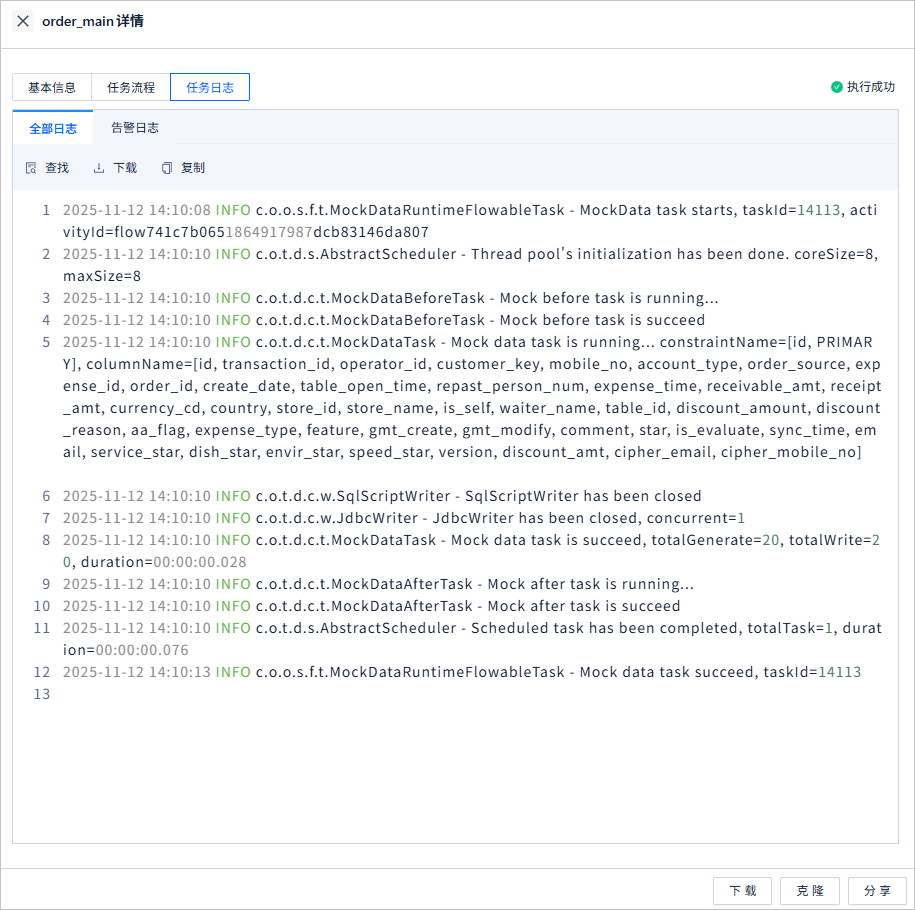915x910 pixels.
Task: Click the 克隆 button
Action: click(810, 890)
